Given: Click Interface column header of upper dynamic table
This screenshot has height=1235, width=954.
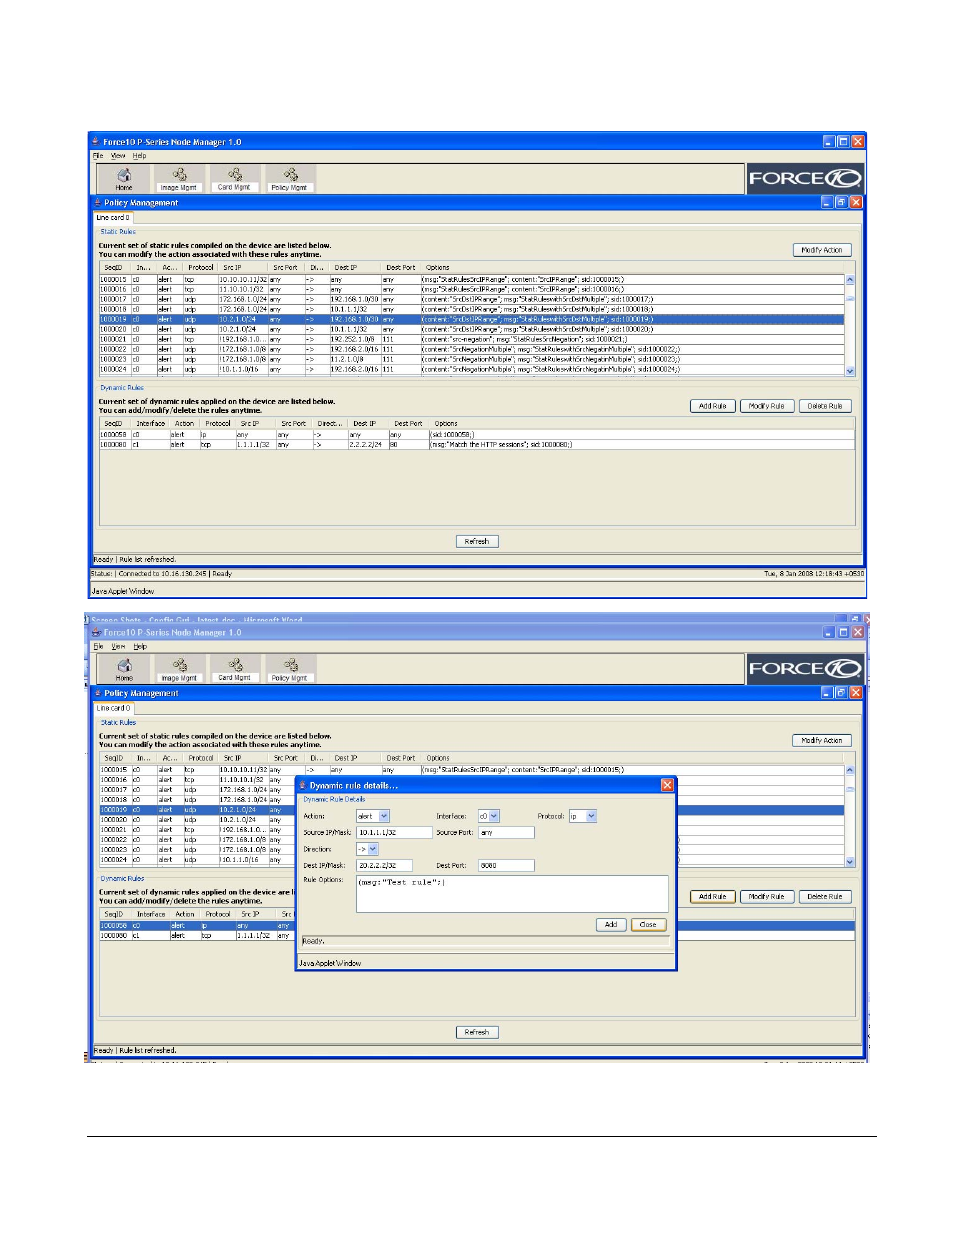Looking at the screenshot, I should (x=151, y=423).
